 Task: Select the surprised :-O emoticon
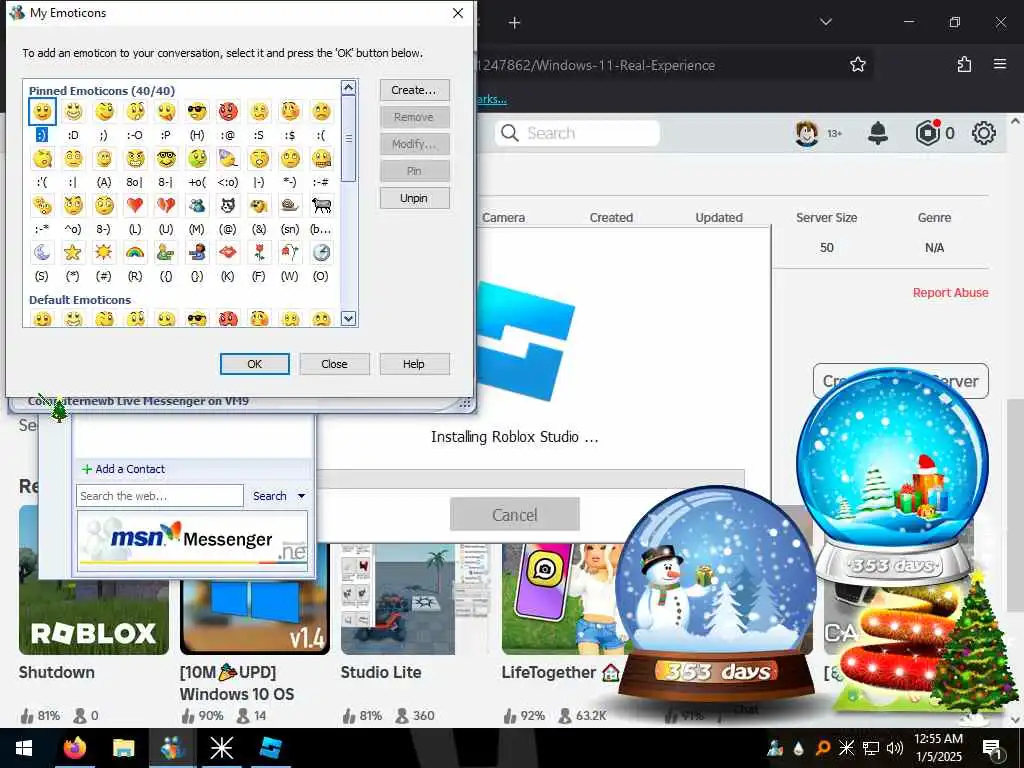pos(135,112)
